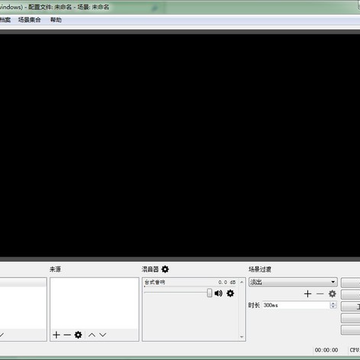Open the 台式音响 channel gear menu

click(230, 293)
